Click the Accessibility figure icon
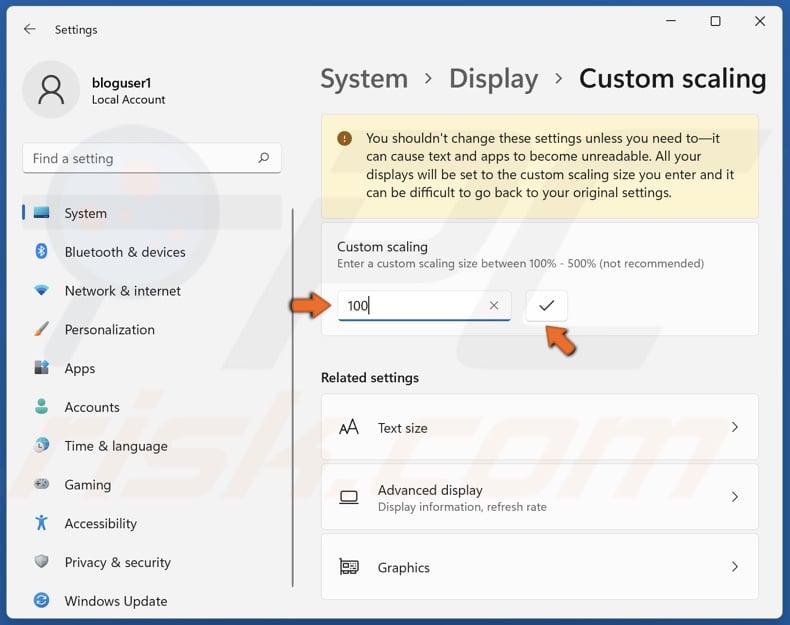This screenshot has width=790, height=625. pos(41,523)
